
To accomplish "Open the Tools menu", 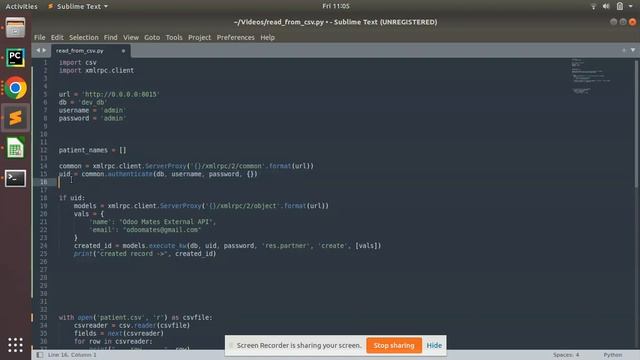I will coord(174,37).
